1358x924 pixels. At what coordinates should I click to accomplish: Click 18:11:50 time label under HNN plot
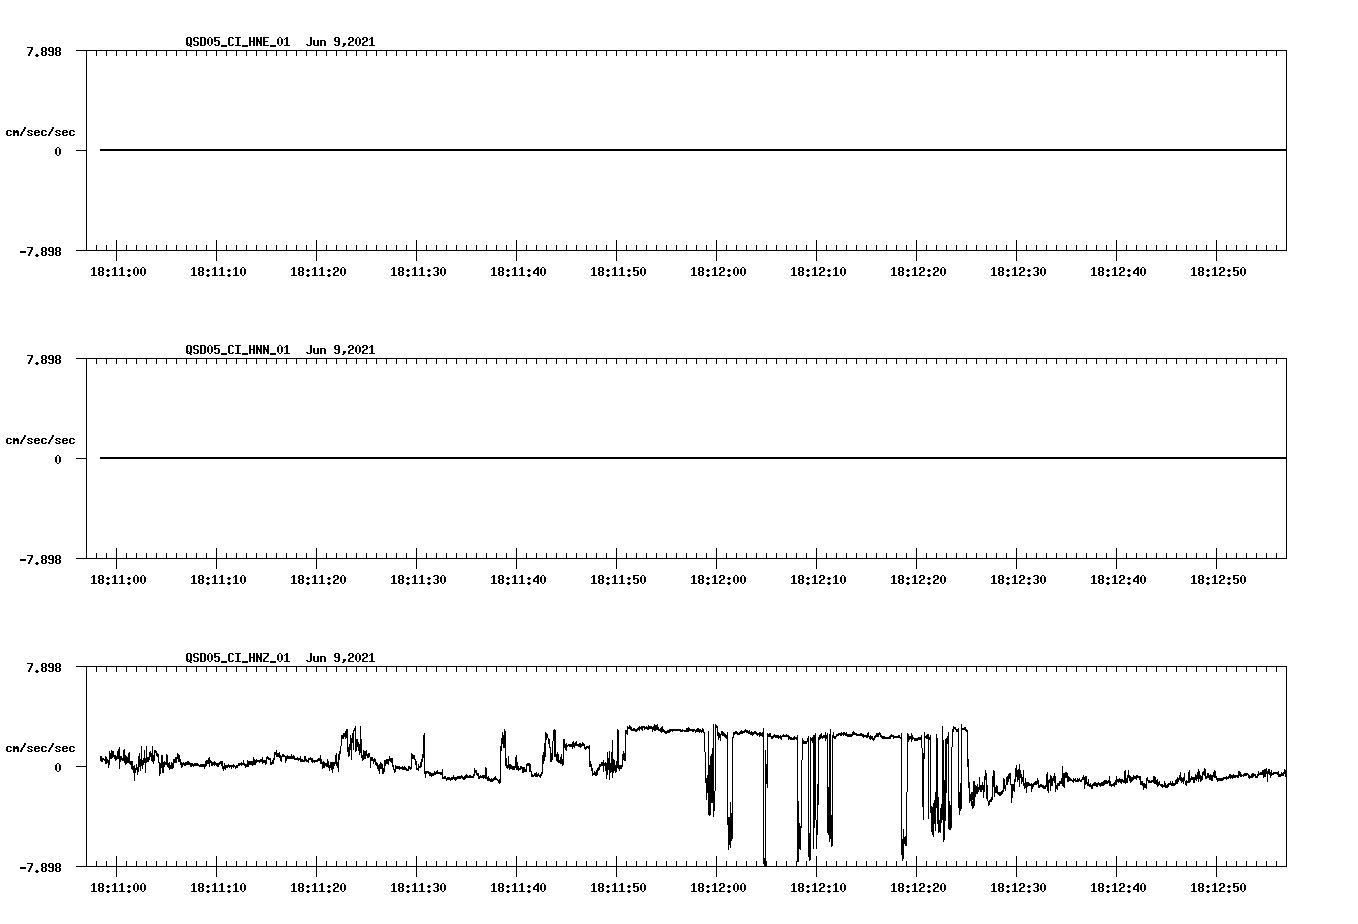[618, 579]
